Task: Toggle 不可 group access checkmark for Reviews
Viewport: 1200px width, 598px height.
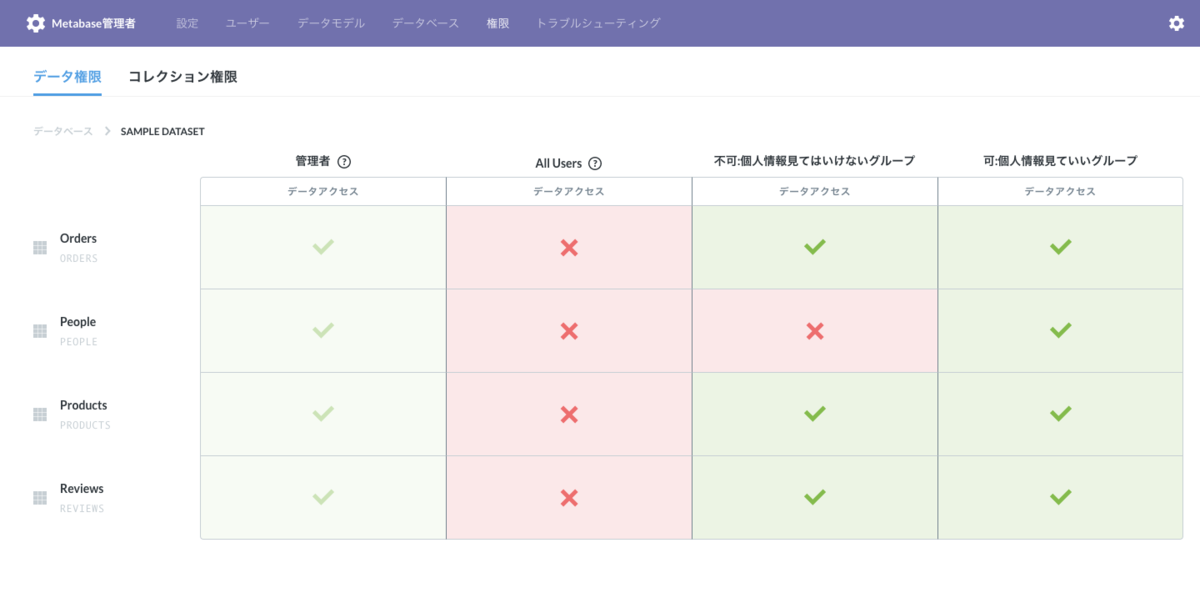Action: click(815, 497)
